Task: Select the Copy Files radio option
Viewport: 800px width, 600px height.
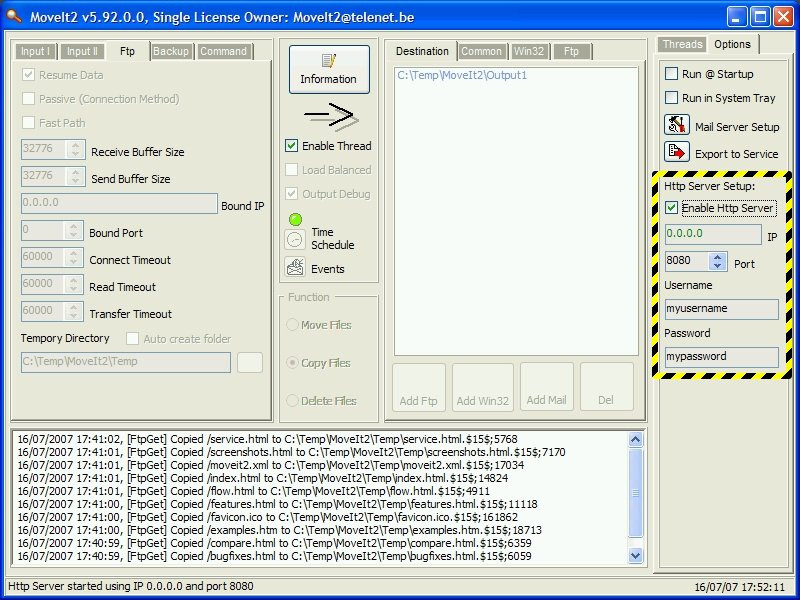Action: 292,363
